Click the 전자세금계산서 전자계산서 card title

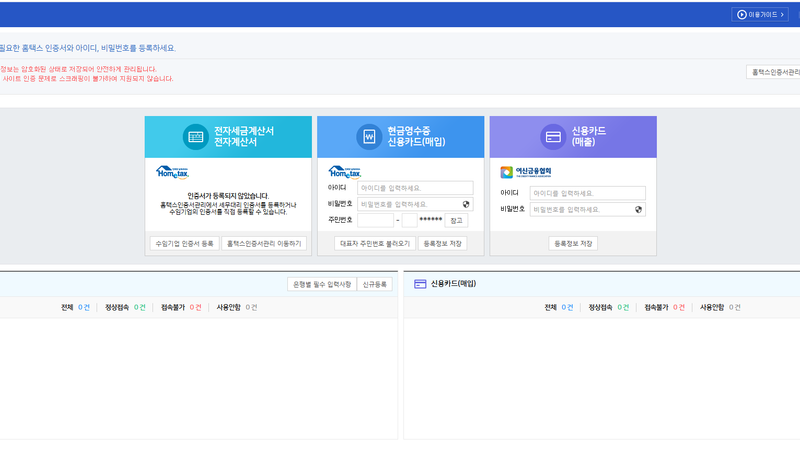[244, 136]
